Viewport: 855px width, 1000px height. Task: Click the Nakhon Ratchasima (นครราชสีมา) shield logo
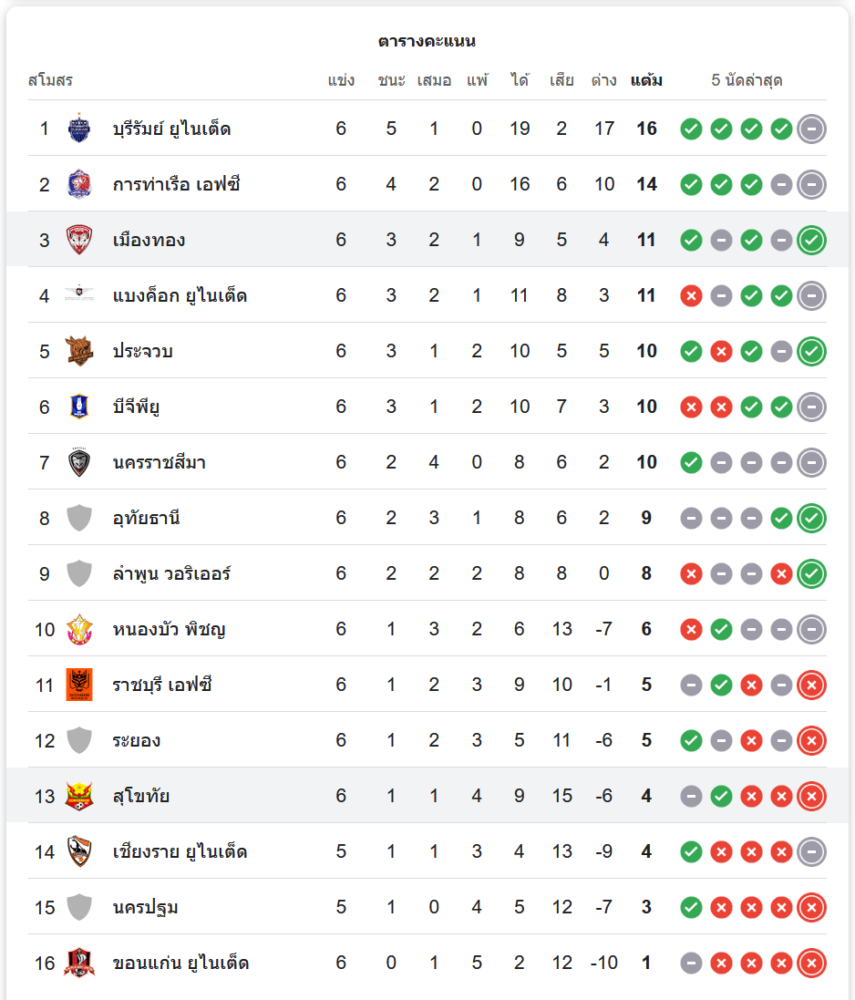(x=79, y=463)
